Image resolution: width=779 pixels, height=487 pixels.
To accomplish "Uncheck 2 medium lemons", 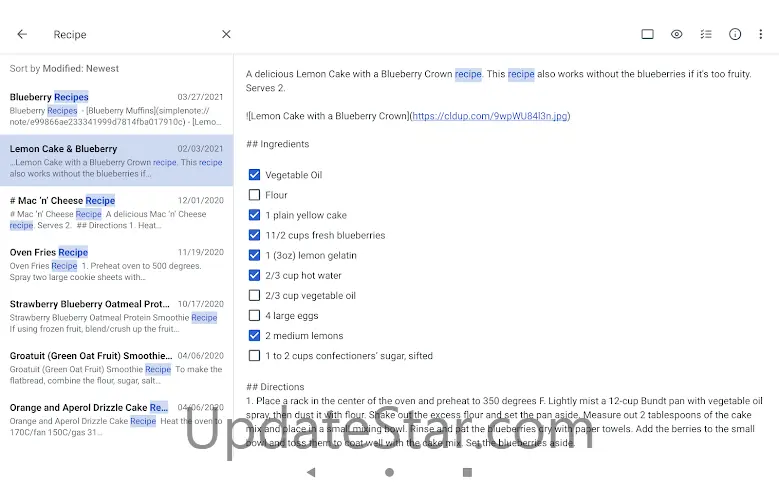I will click(x=254, y=336).
